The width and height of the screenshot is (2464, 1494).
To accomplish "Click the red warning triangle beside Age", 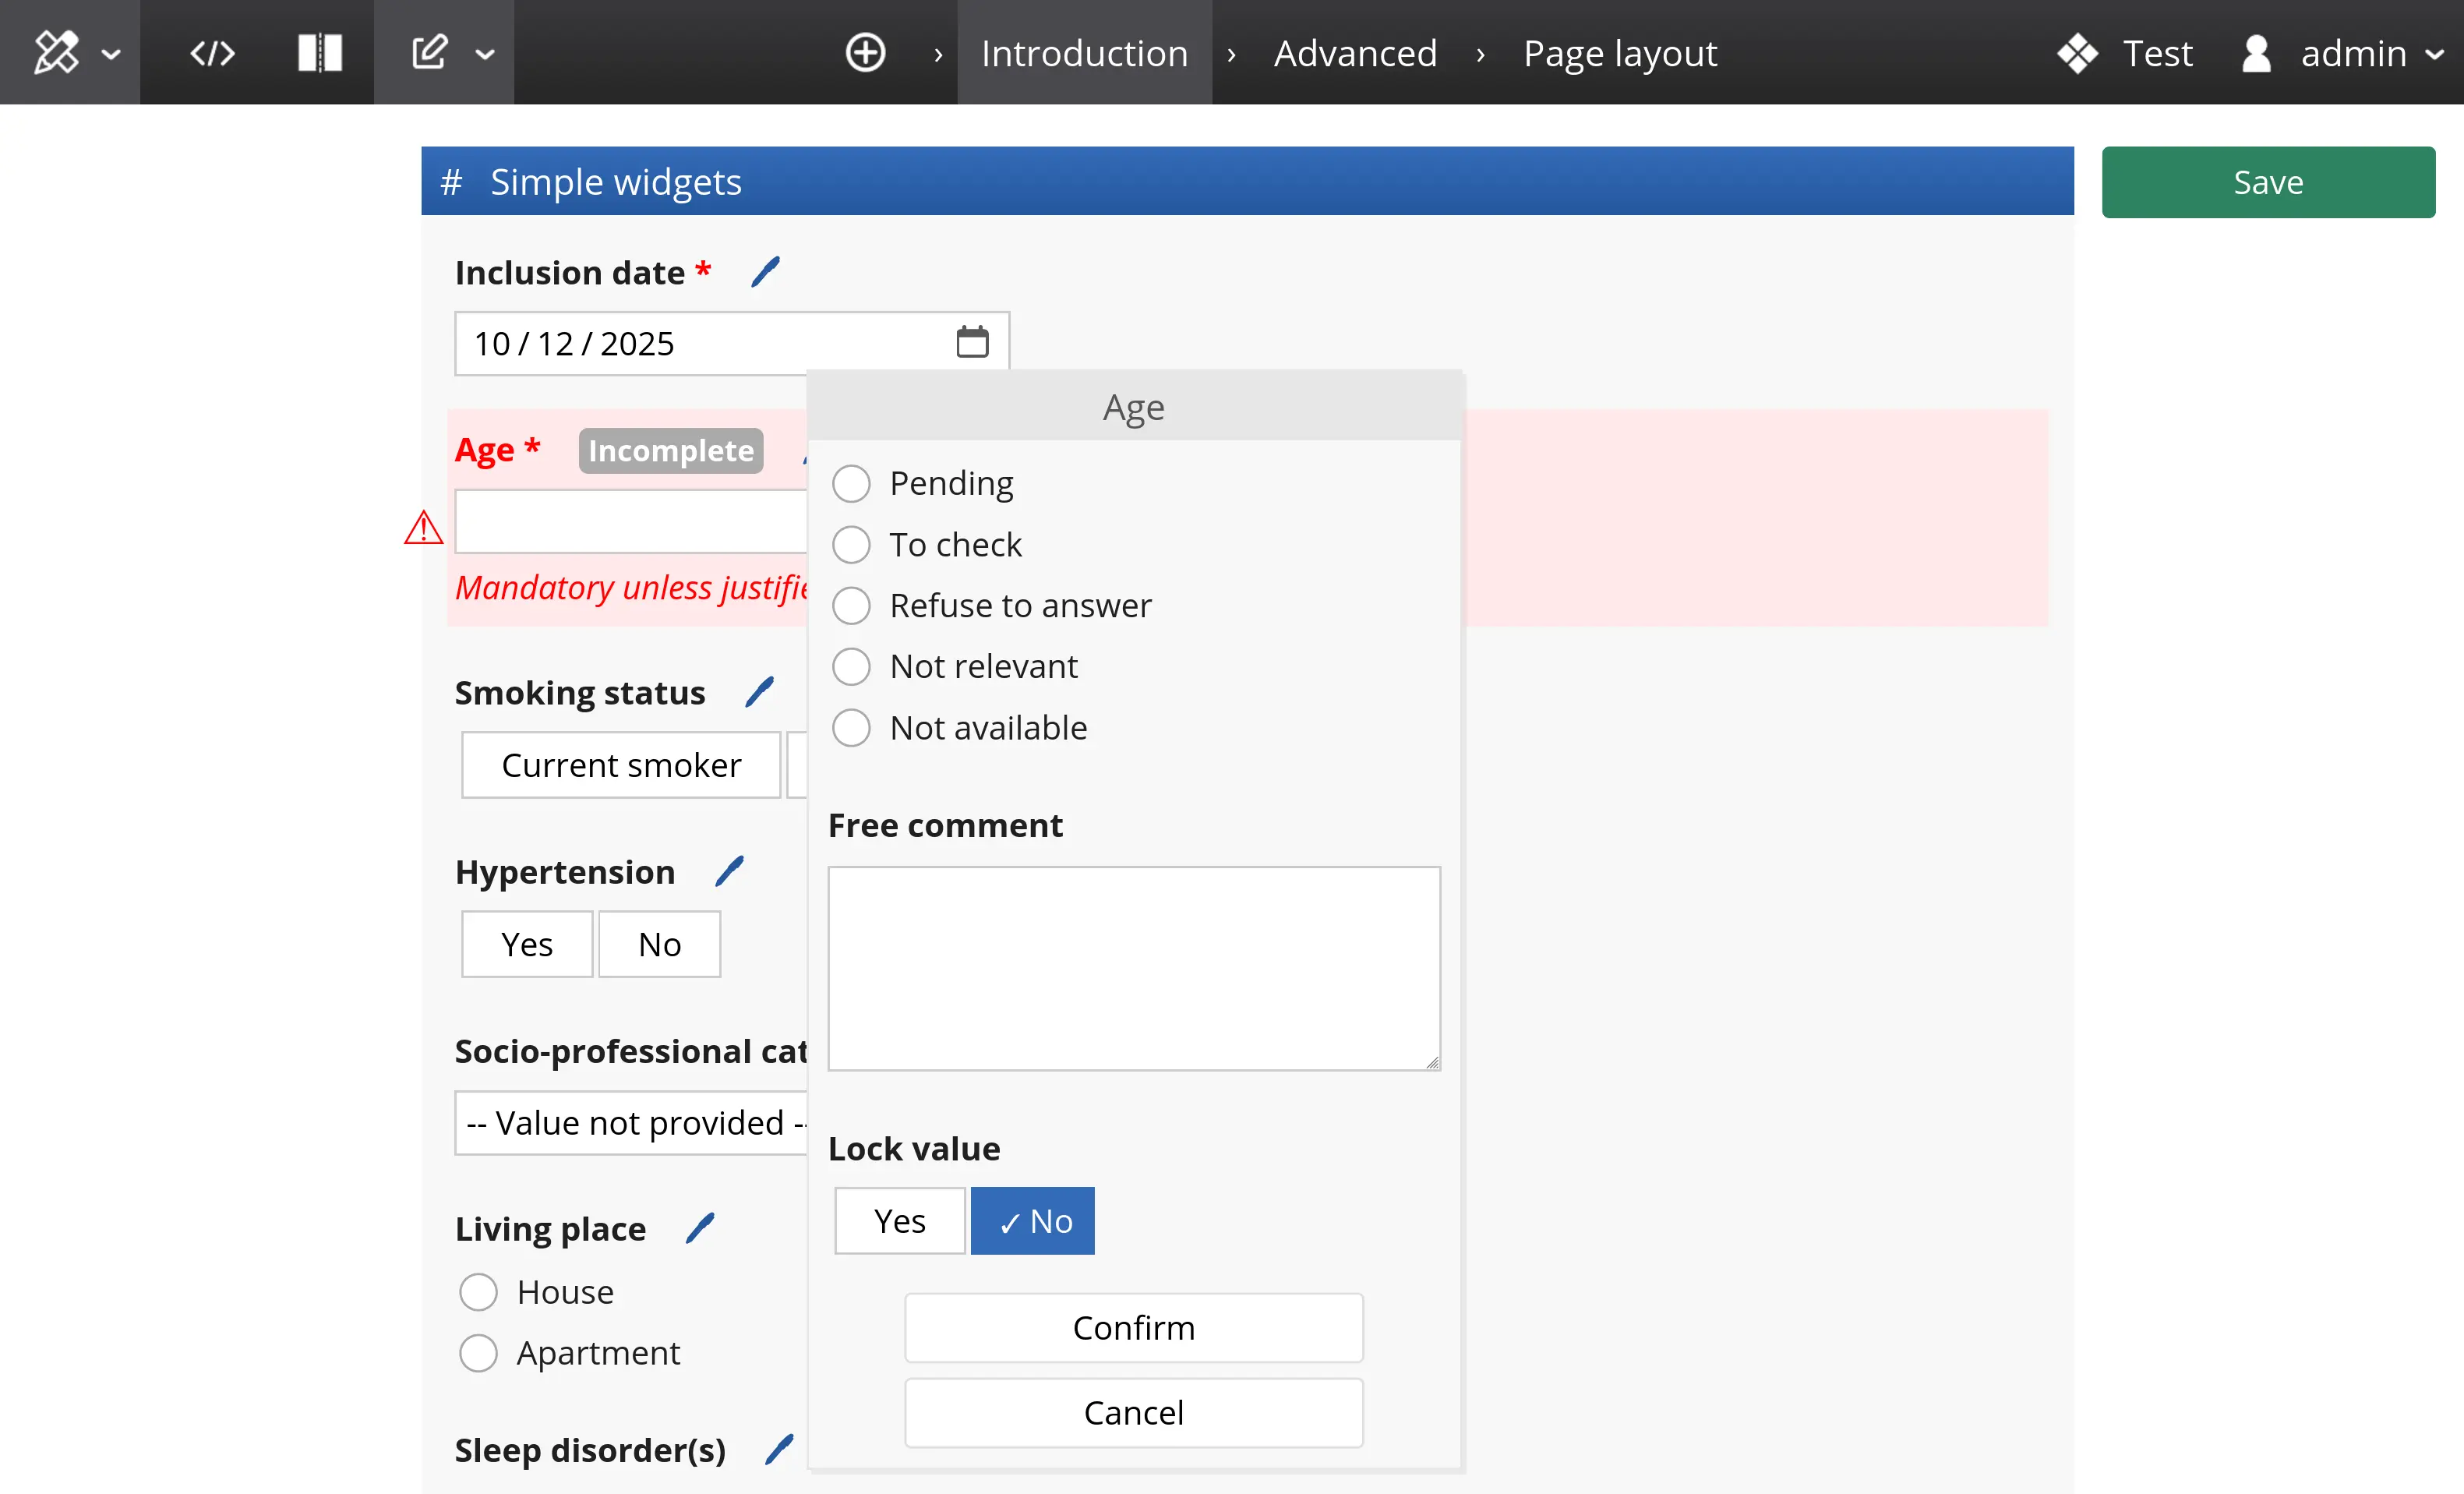I will [424, 527].
